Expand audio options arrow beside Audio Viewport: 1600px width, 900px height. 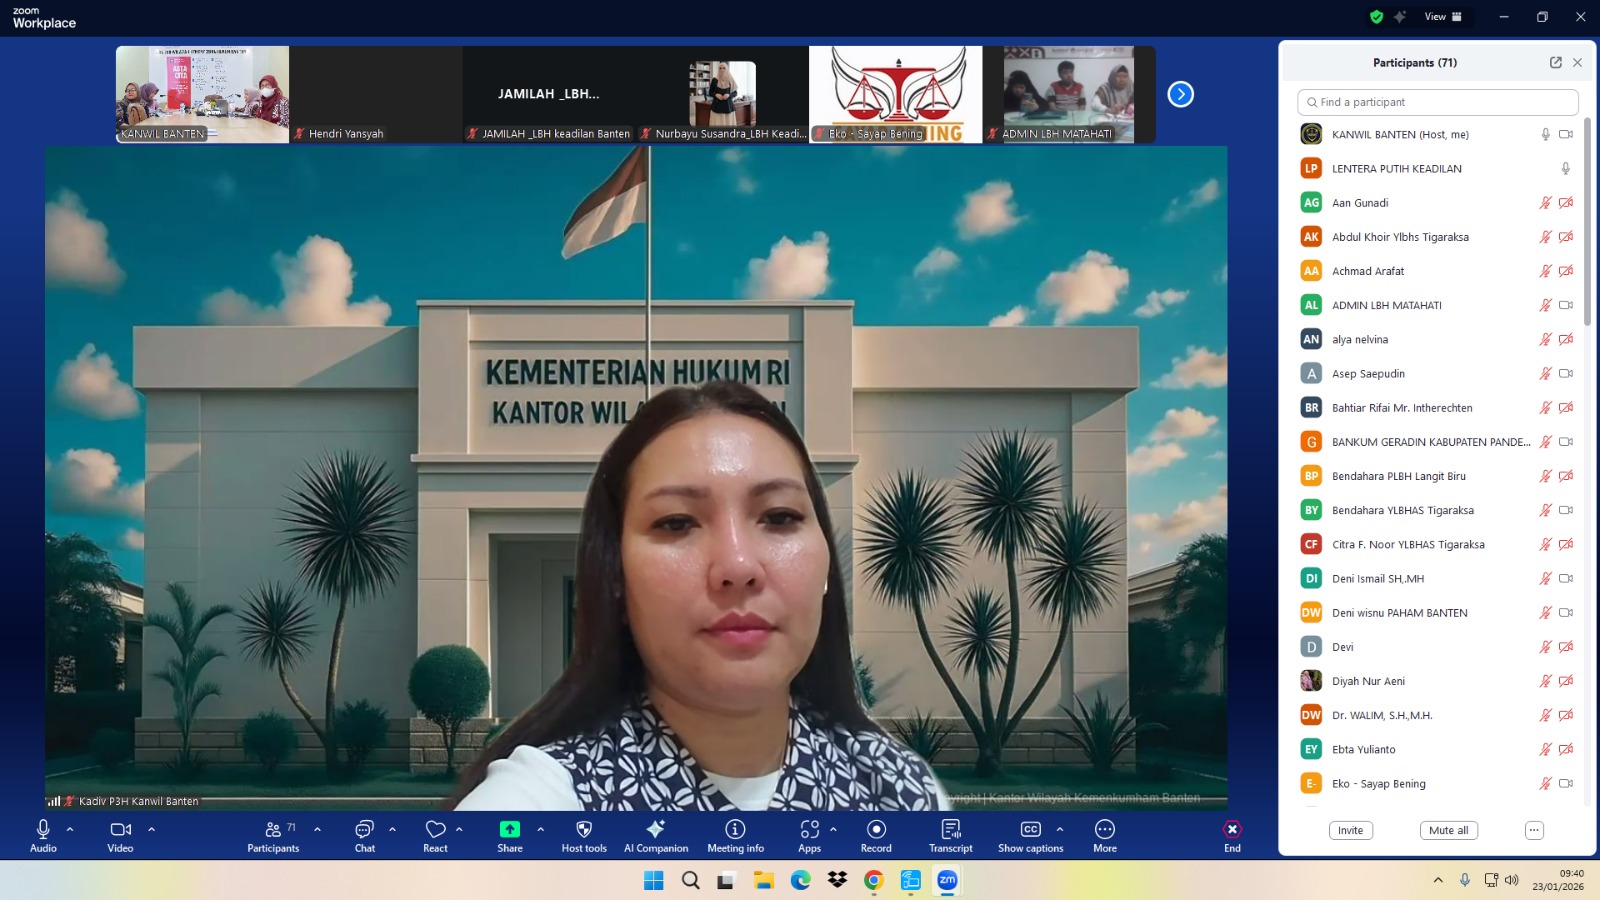point(70,829)
